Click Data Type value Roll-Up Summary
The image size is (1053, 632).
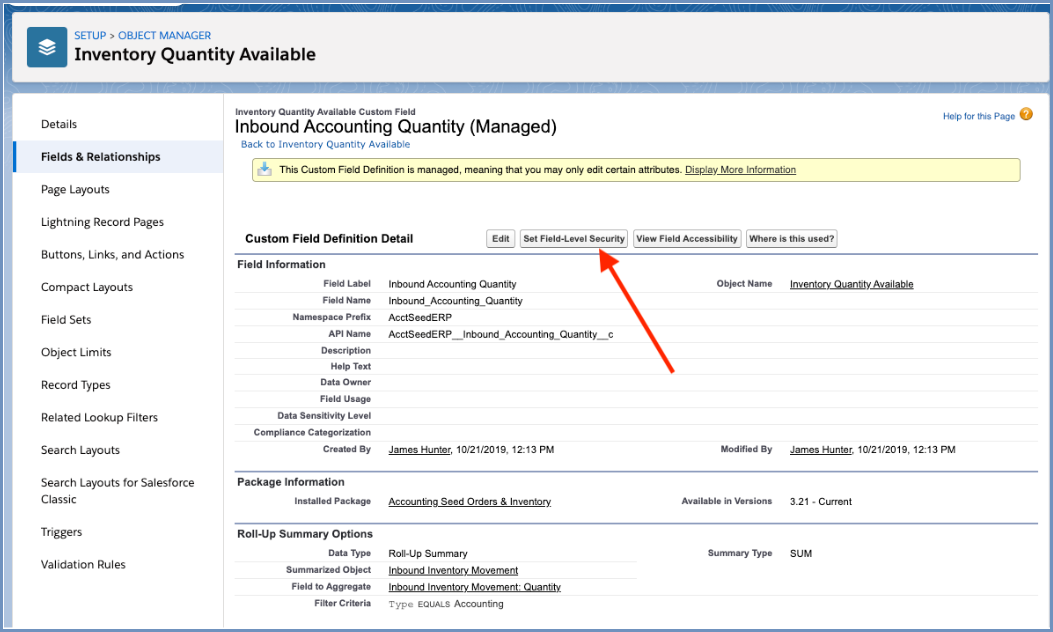428,553
